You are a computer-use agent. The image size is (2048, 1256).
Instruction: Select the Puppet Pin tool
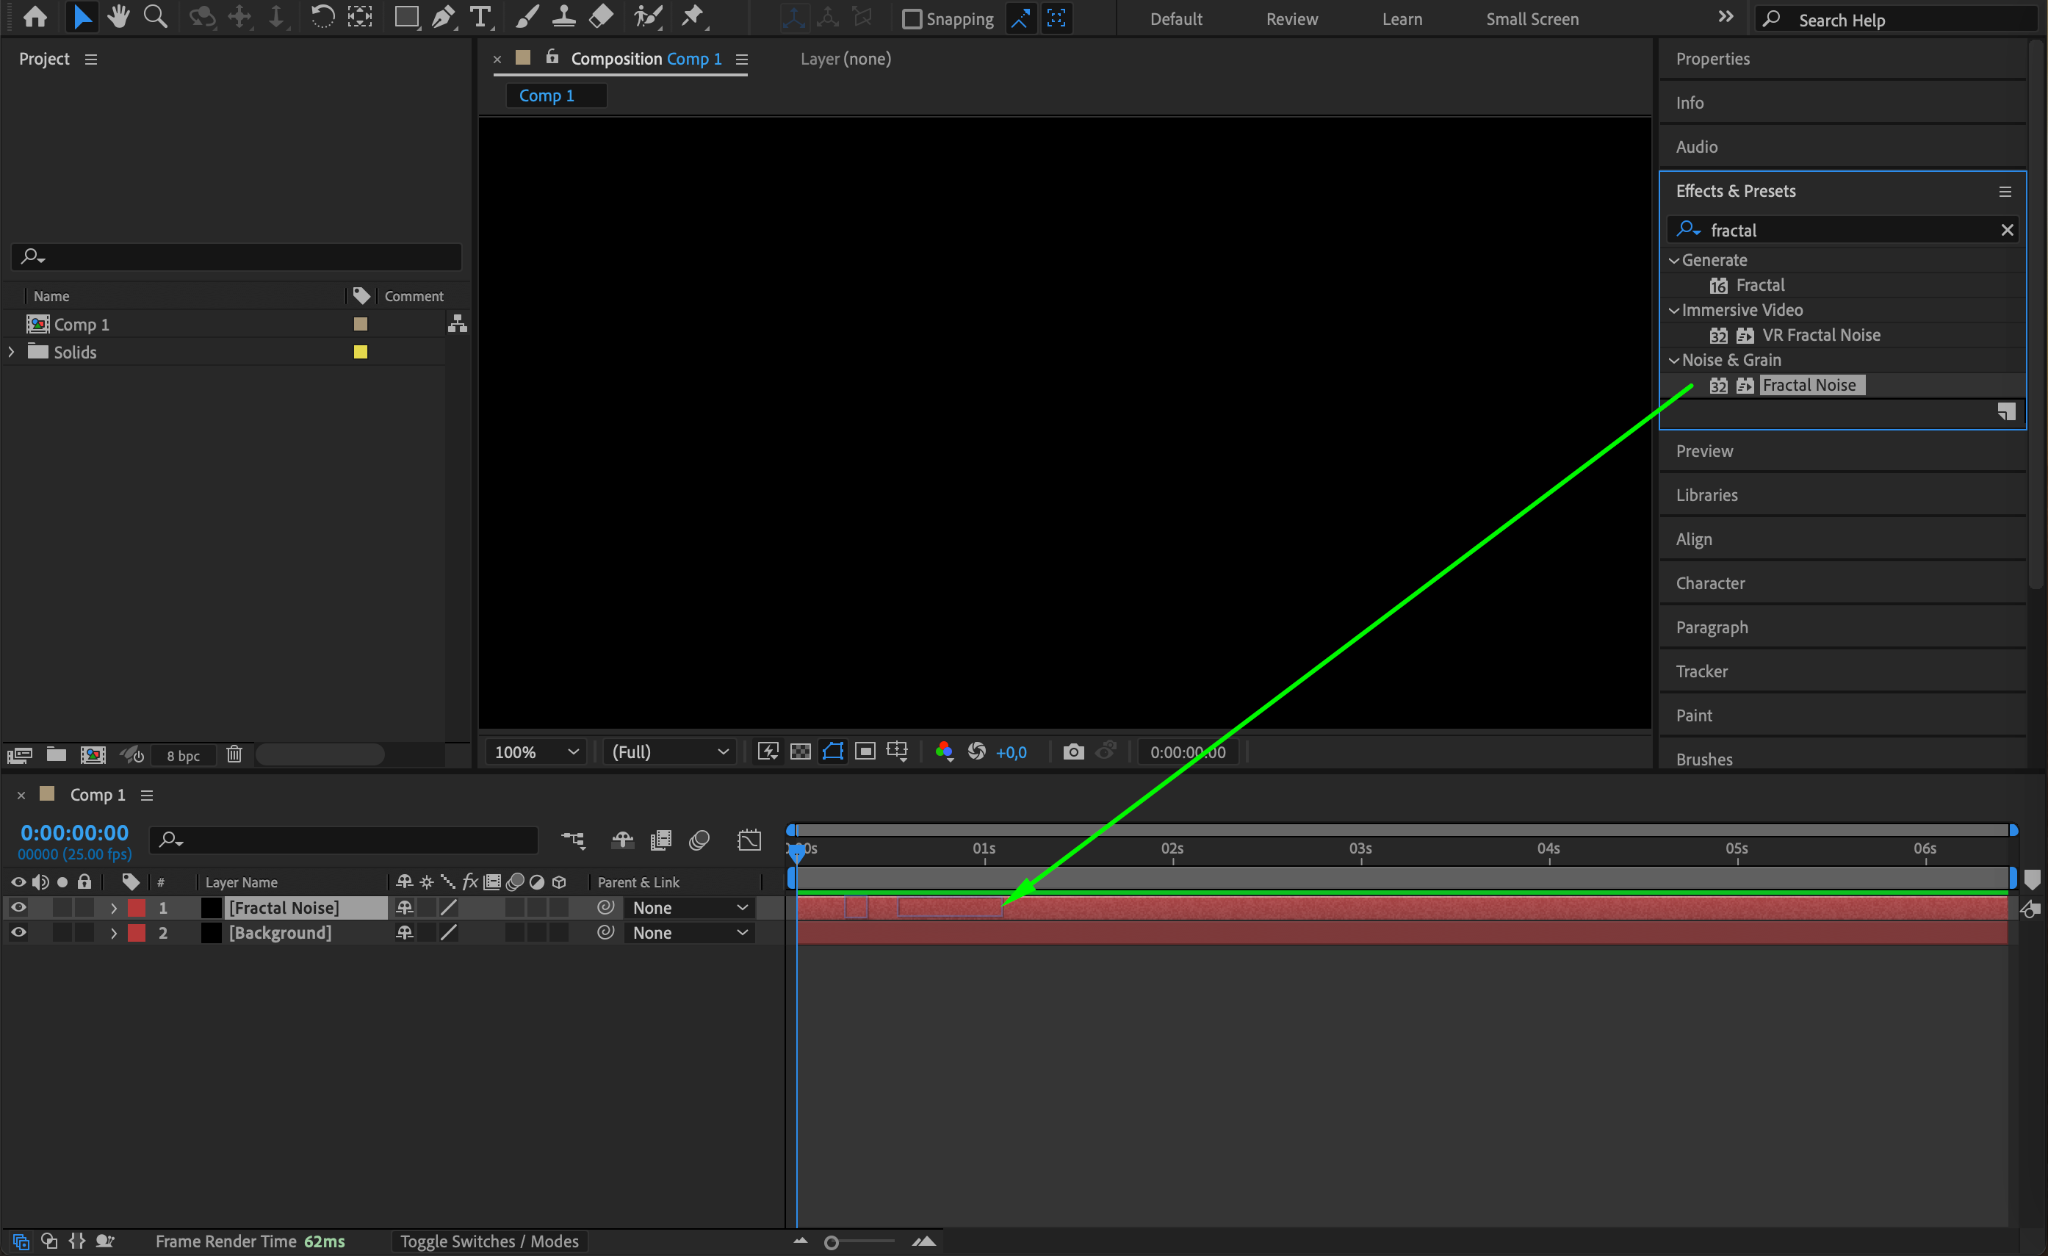click(692, 17)
